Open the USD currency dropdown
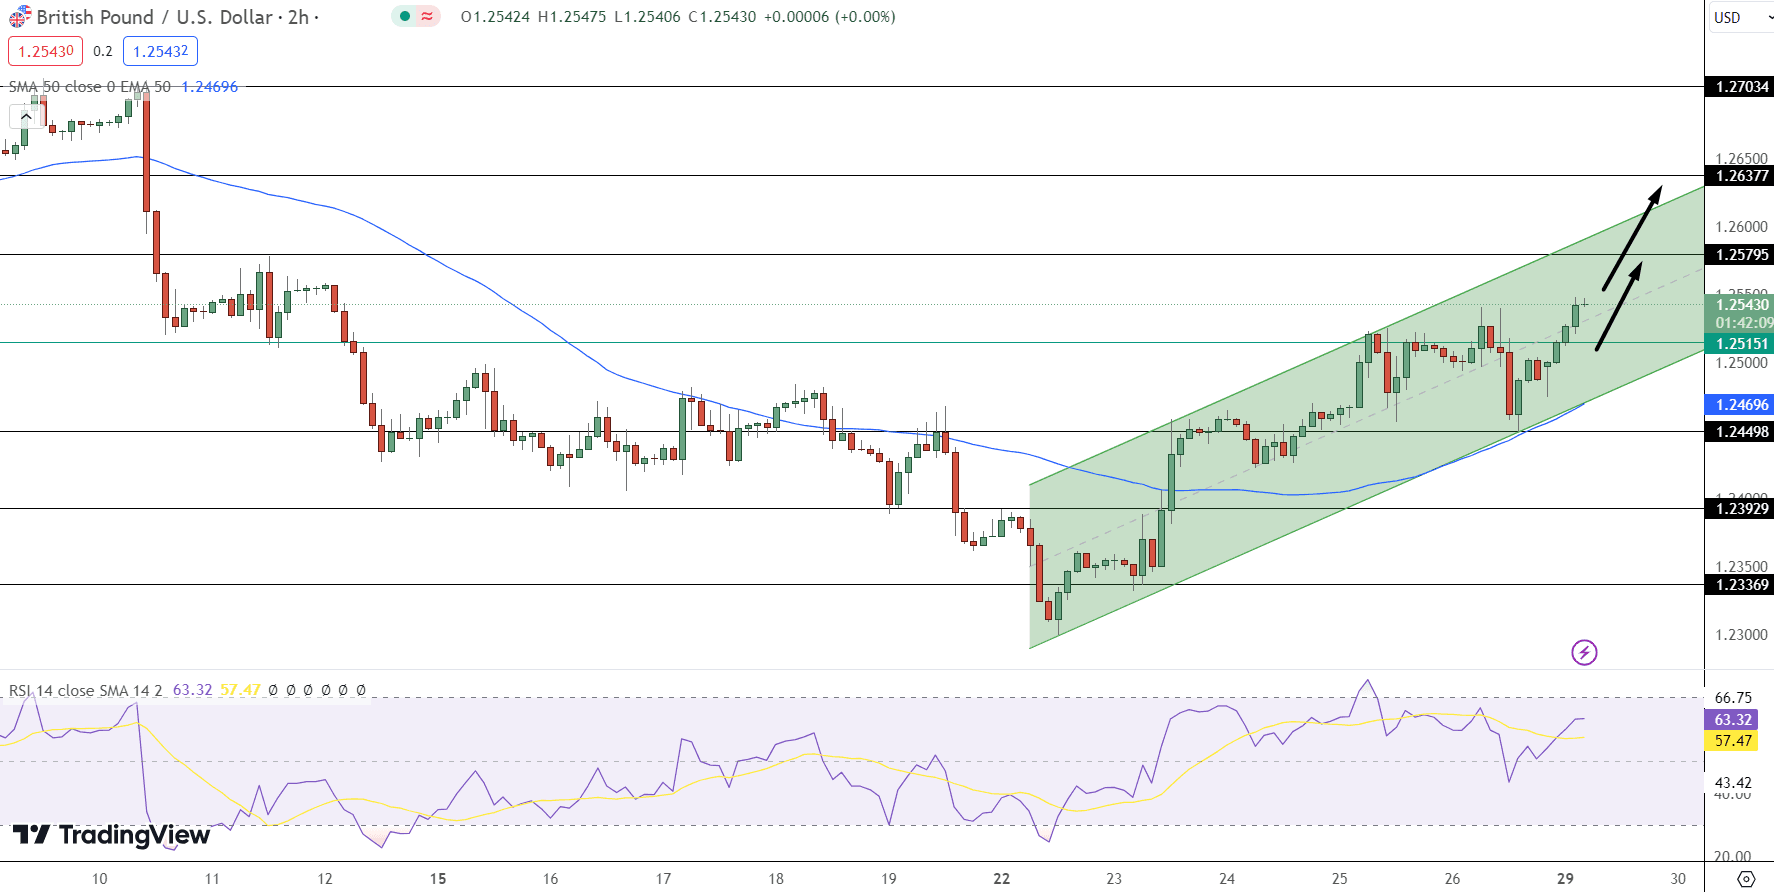The image size is (1774, 892). pos(1740,17)
